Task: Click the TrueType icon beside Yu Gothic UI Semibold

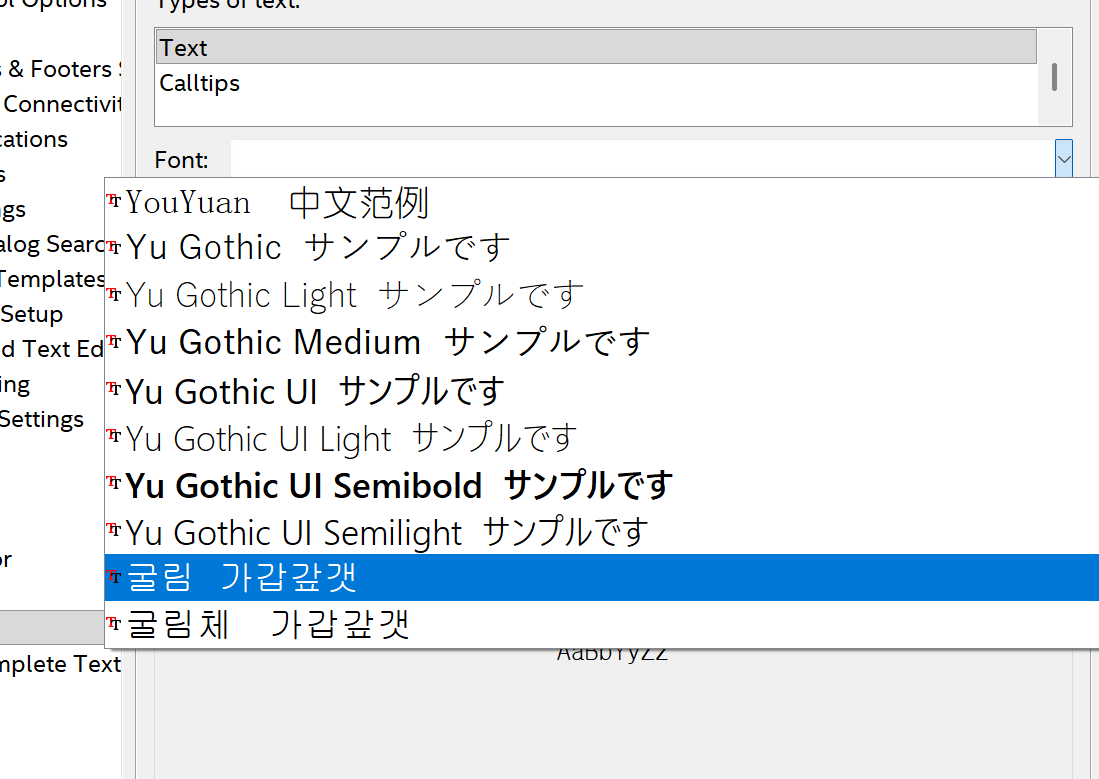Action: click(x=114, y=485)
